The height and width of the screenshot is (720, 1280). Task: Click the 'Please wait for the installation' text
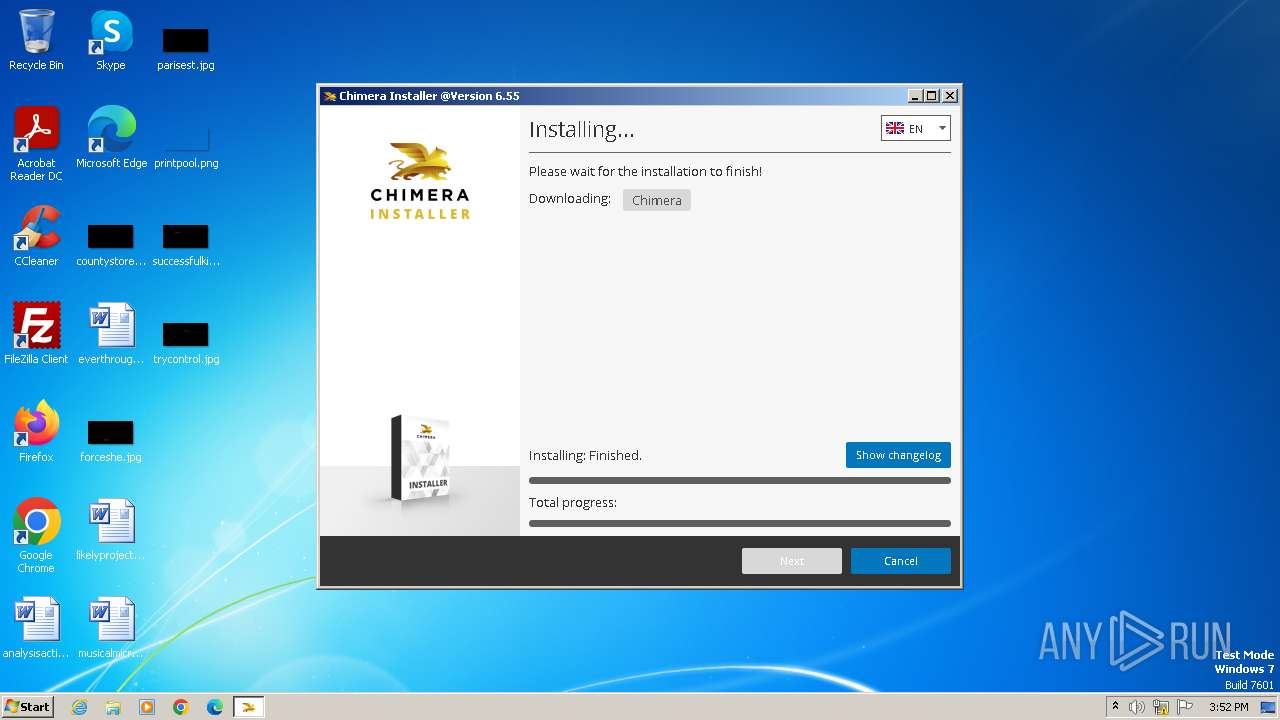pos(645,171)
